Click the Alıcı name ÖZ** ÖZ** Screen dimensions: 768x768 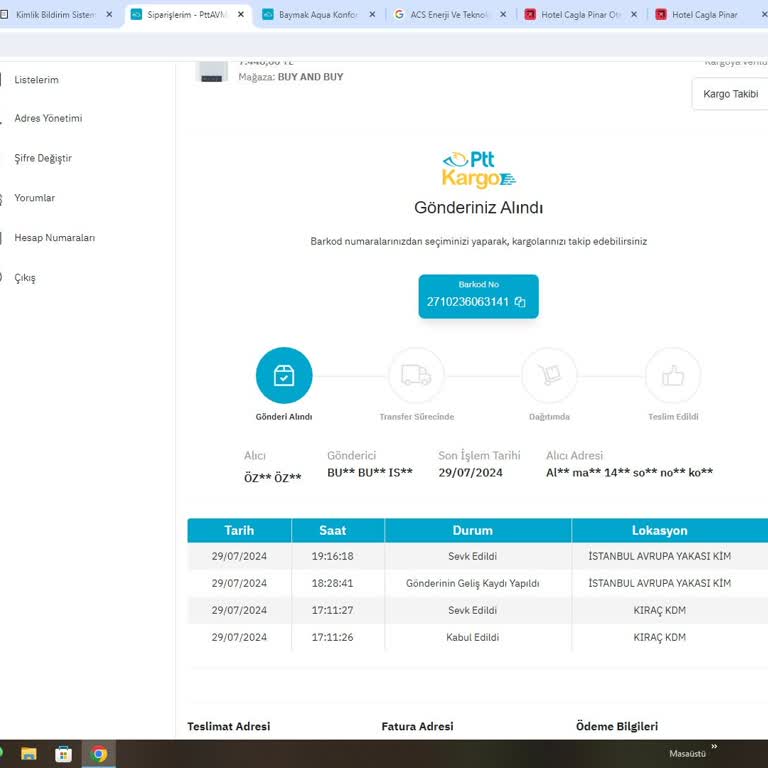pyautogui.click(x=273, y=478)
